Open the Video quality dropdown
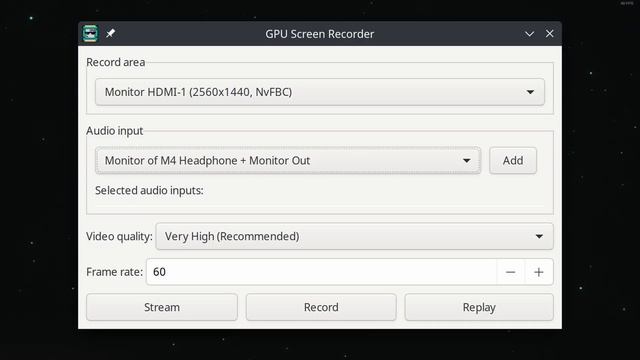Viewport: 640px width, 360px height. pos(354,236)
